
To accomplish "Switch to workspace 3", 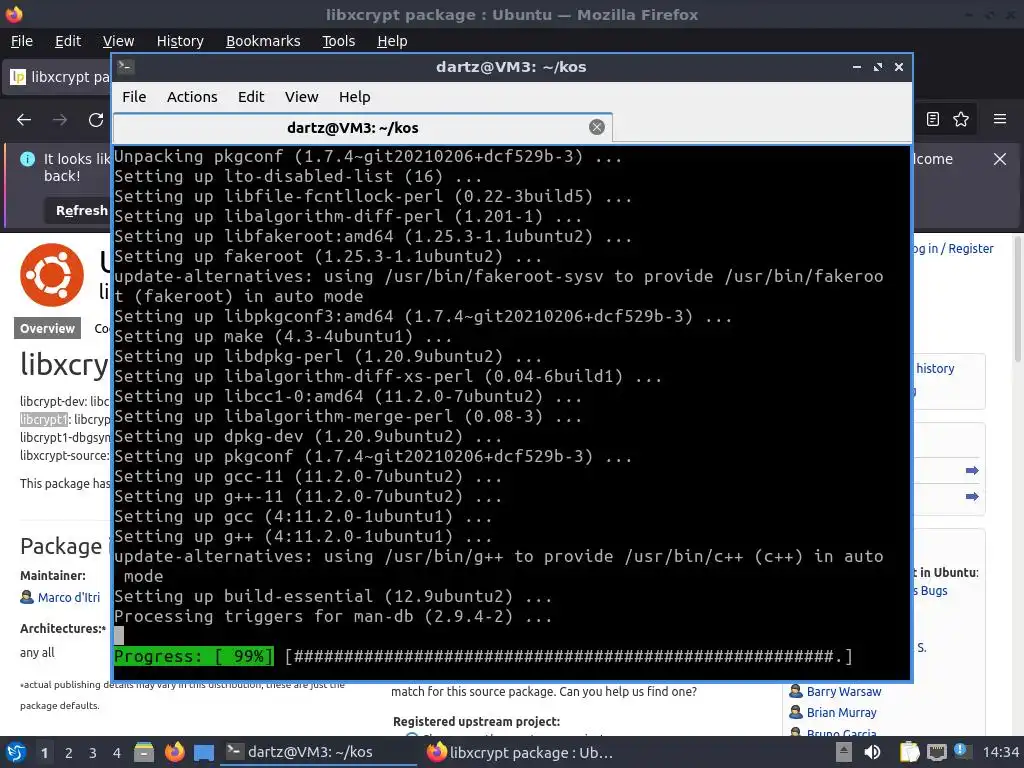I will click(x=93, y=753).
